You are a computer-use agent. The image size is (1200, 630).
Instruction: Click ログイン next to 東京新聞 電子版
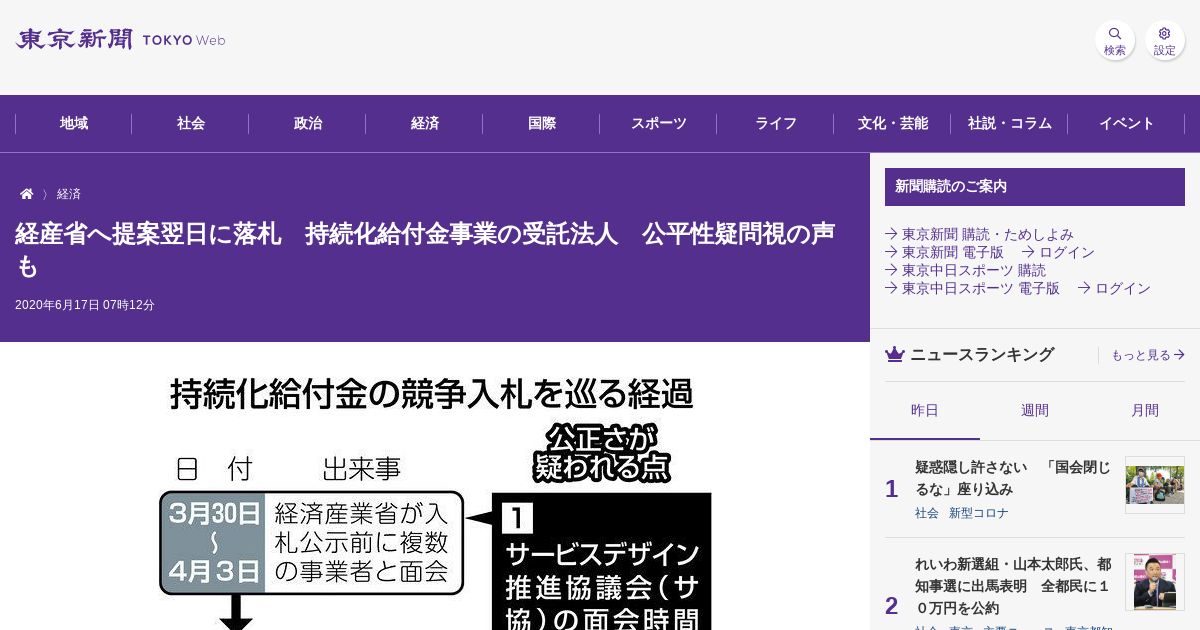(x=1058, y=252)
